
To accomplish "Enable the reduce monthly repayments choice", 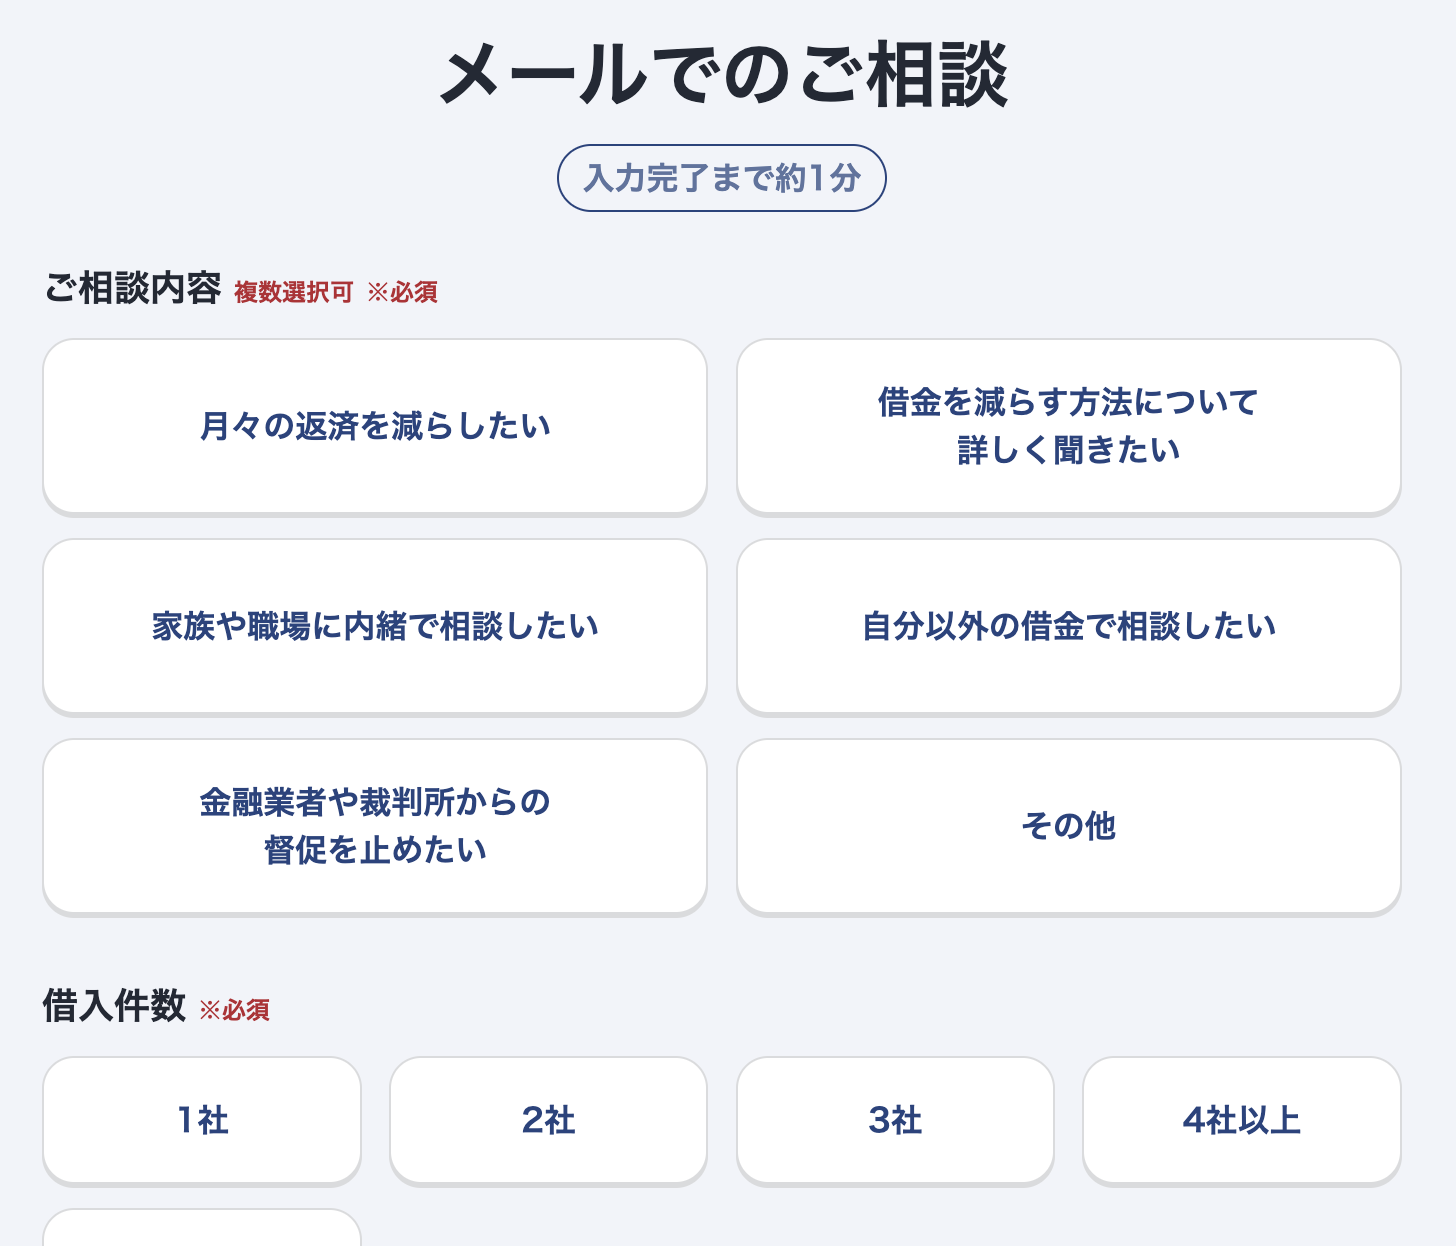I will click(374, 425).
